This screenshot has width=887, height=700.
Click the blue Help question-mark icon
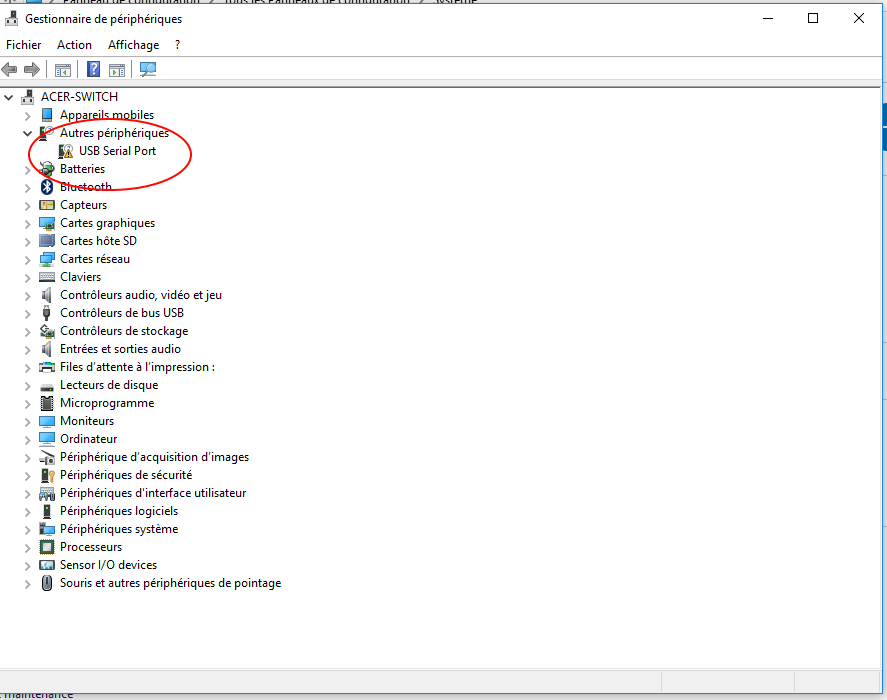93,69
